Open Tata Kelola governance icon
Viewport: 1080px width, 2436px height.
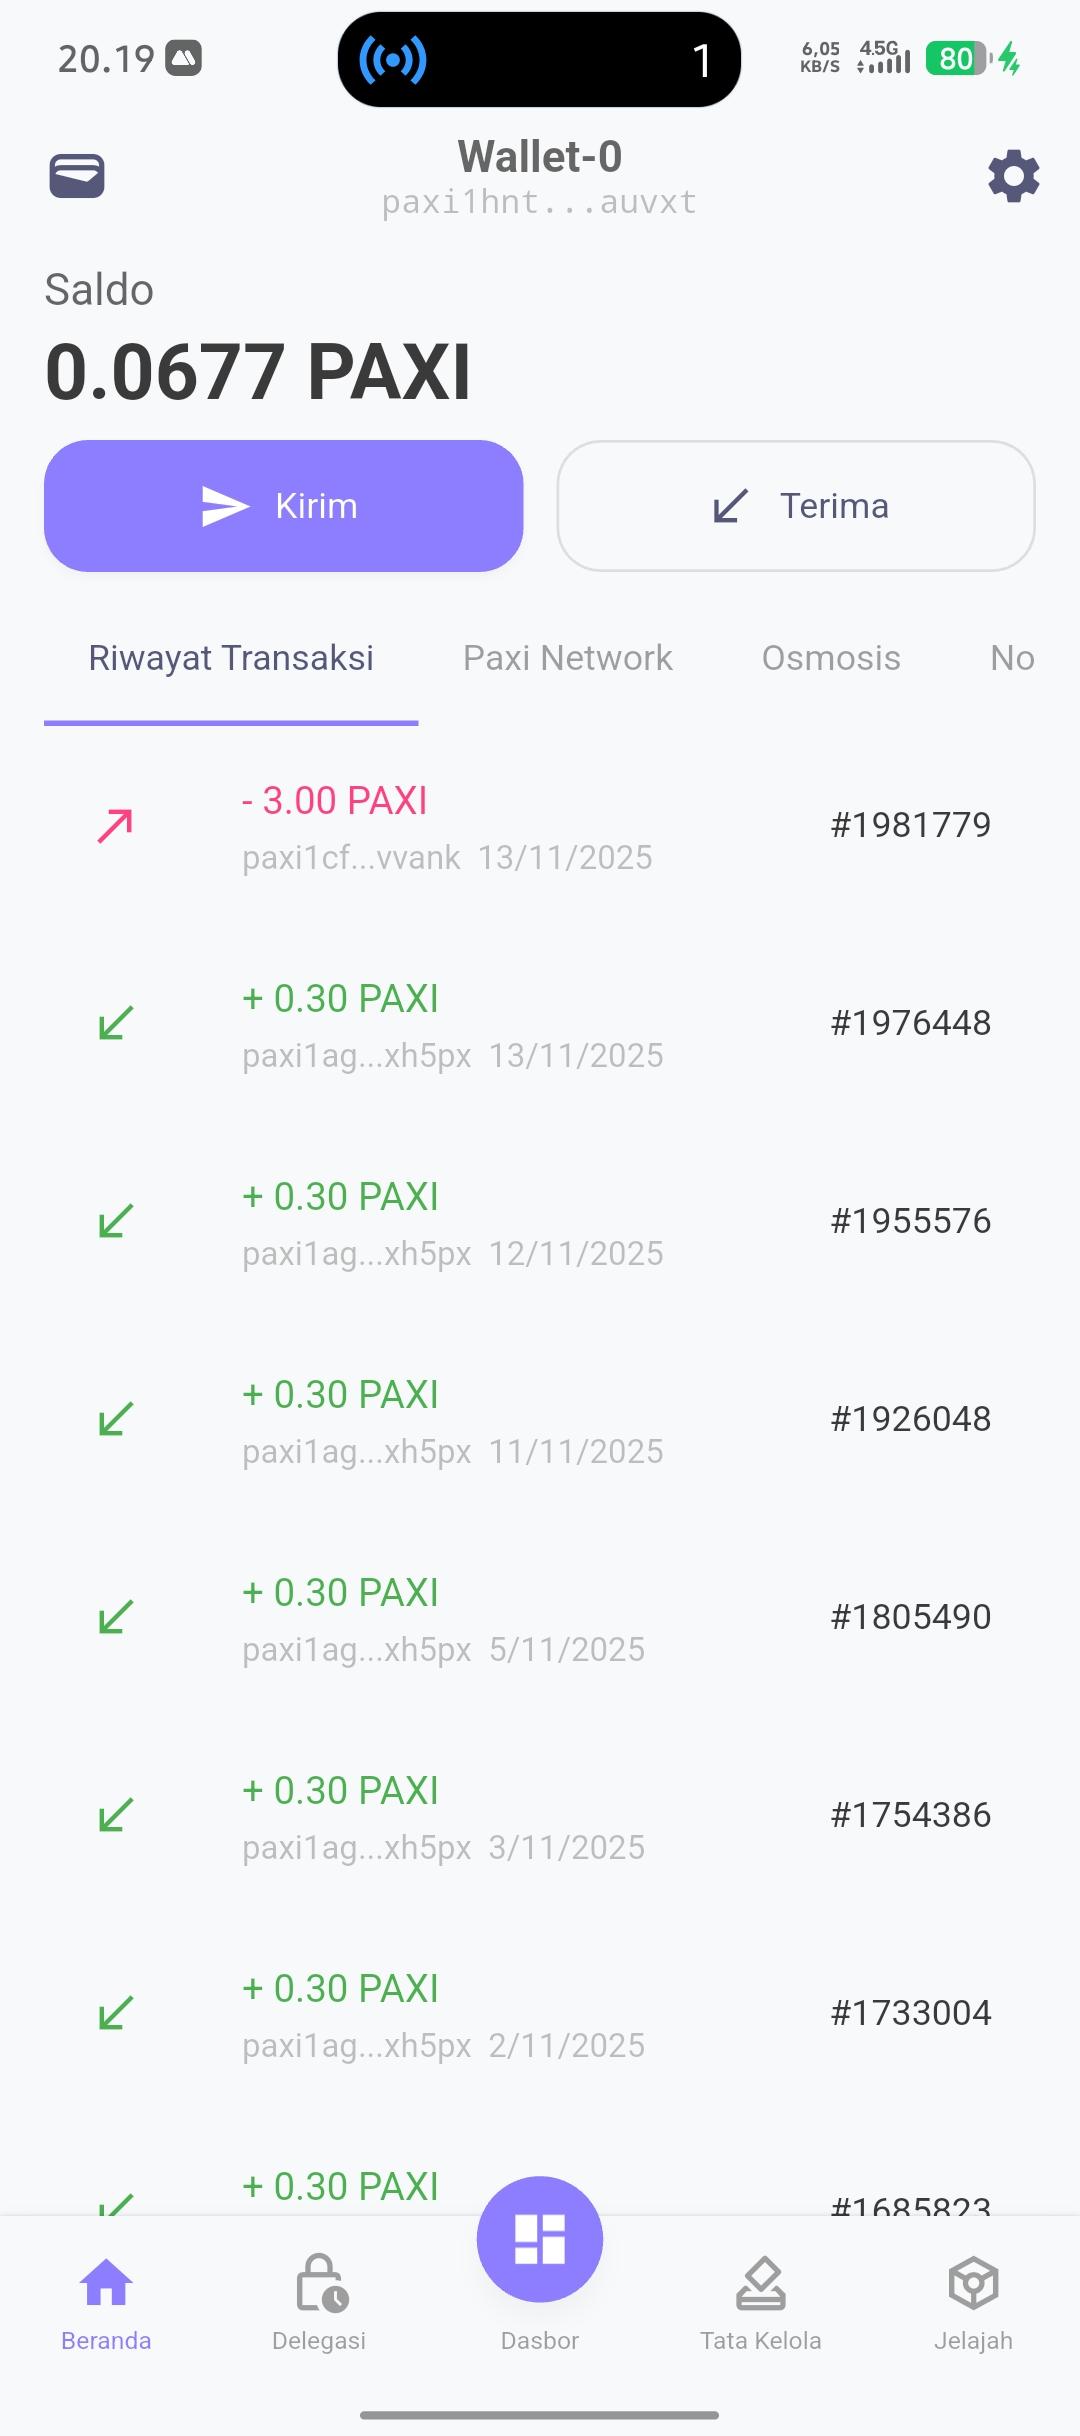760,2283
